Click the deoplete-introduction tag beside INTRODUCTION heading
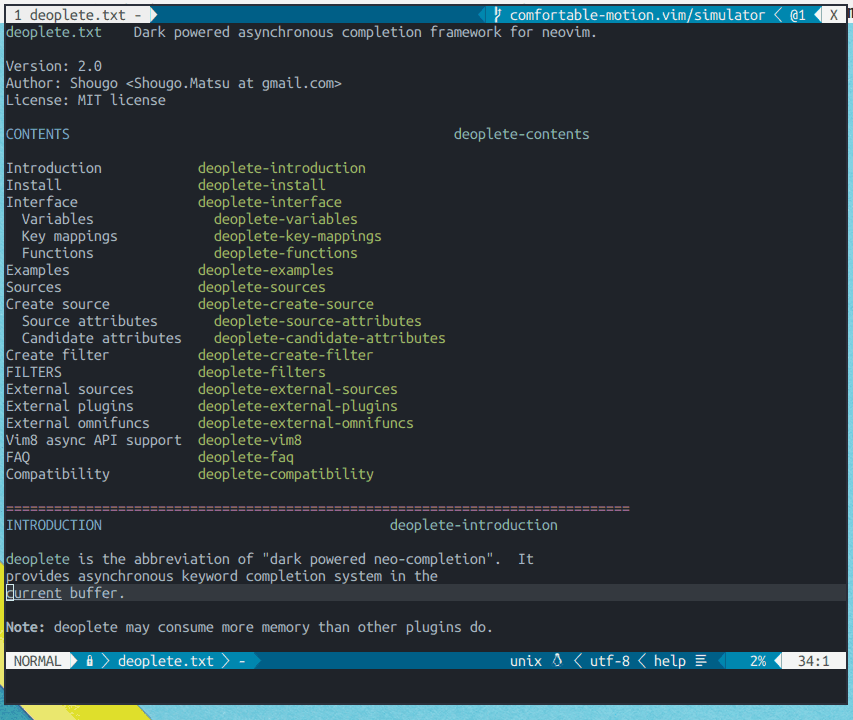Screen dimensions: 853x720 pos(474,525)
